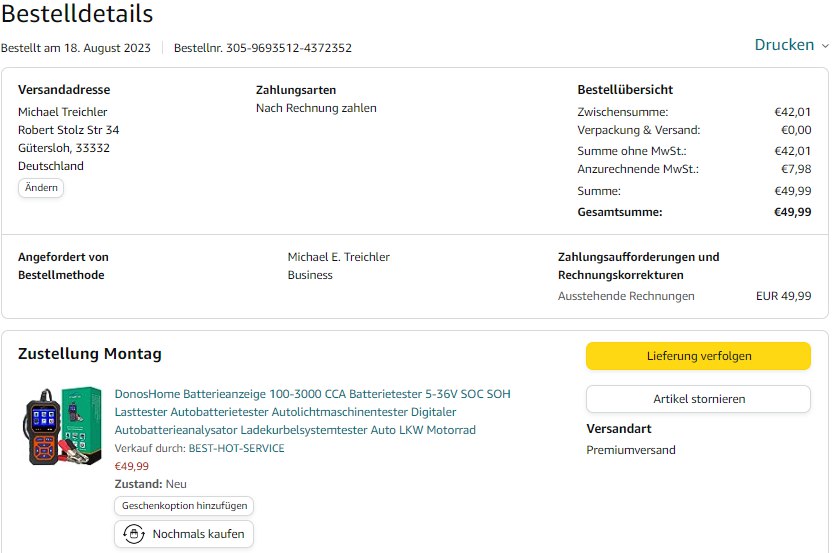Open seller BEST-HOT-SERVICE link

(236, 448)
